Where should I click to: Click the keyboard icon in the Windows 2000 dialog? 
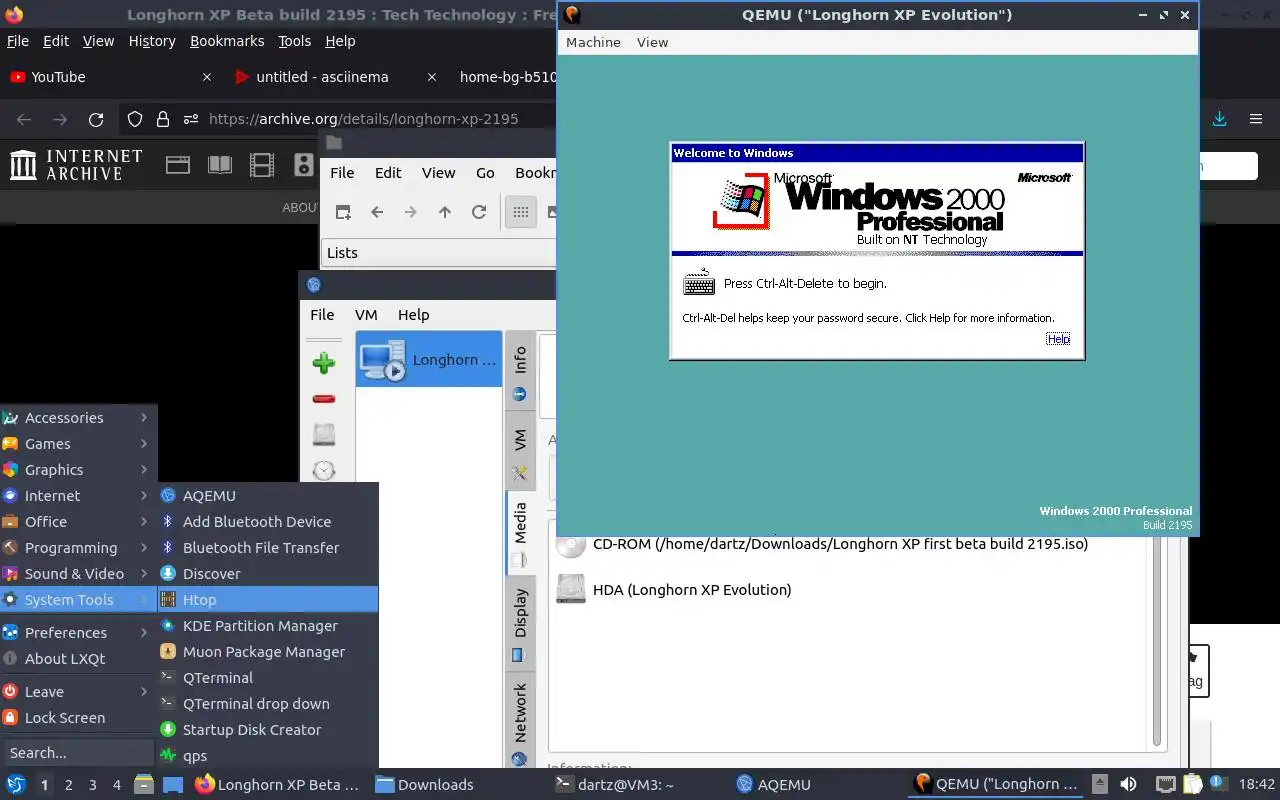point(699,283)
